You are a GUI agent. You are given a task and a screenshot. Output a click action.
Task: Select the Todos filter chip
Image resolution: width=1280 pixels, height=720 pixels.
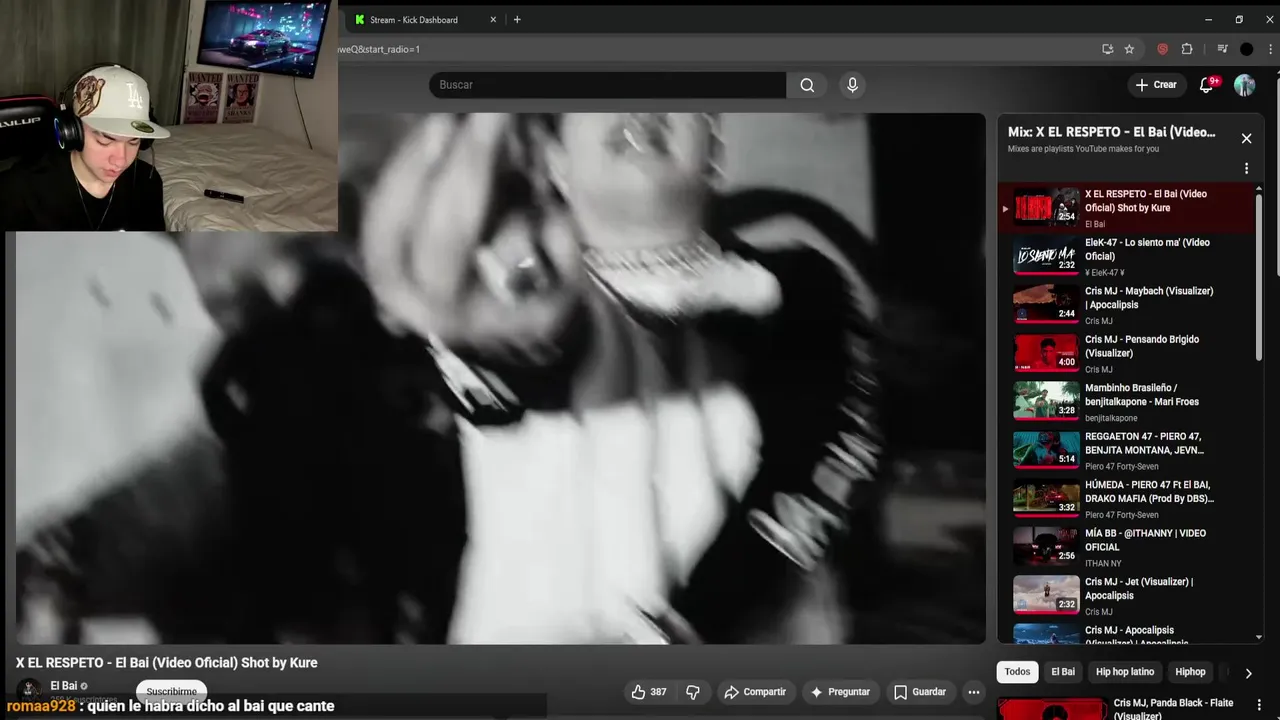[x=1017, y=672]
